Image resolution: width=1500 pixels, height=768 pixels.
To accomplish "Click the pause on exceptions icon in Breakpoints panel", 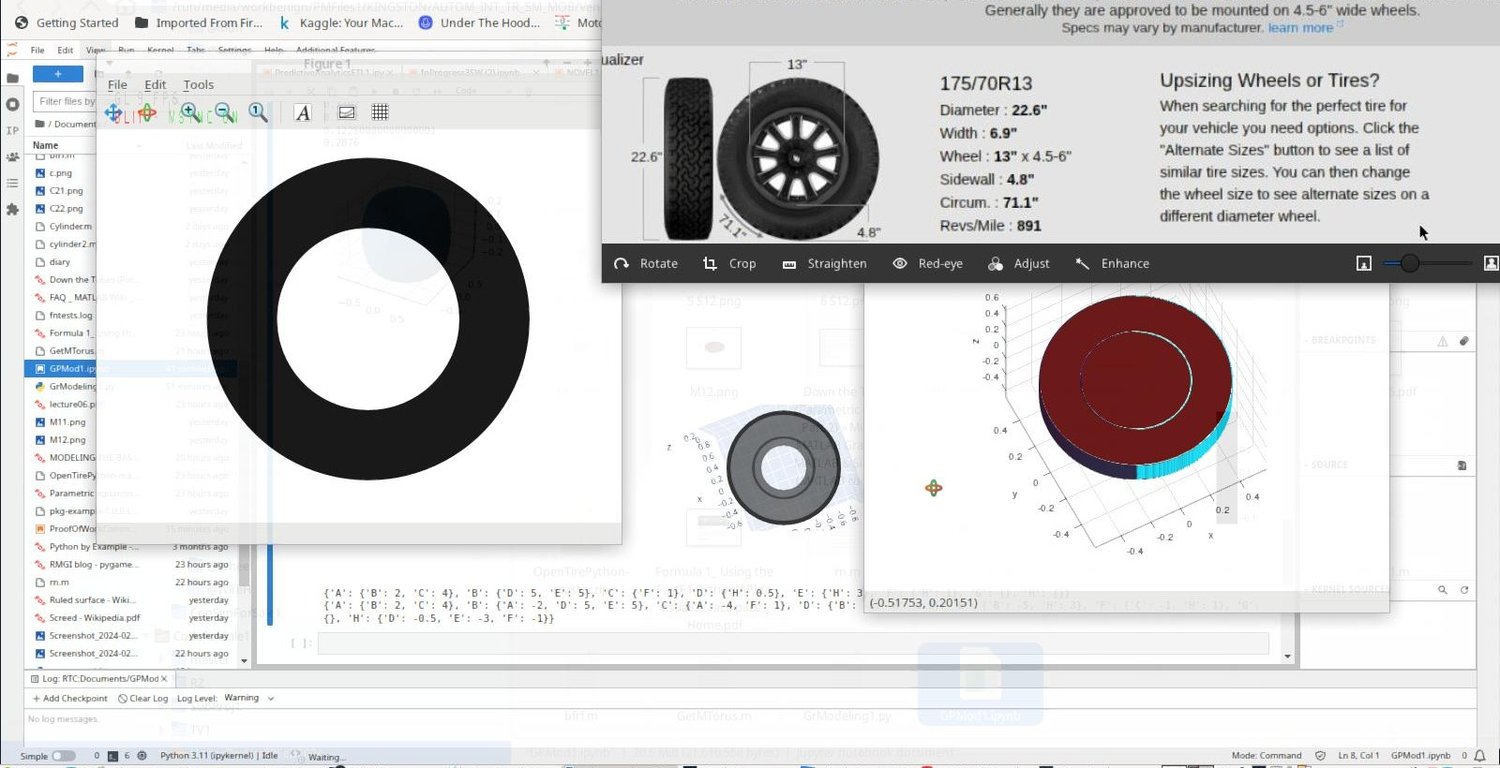I will pos(1442,341).
